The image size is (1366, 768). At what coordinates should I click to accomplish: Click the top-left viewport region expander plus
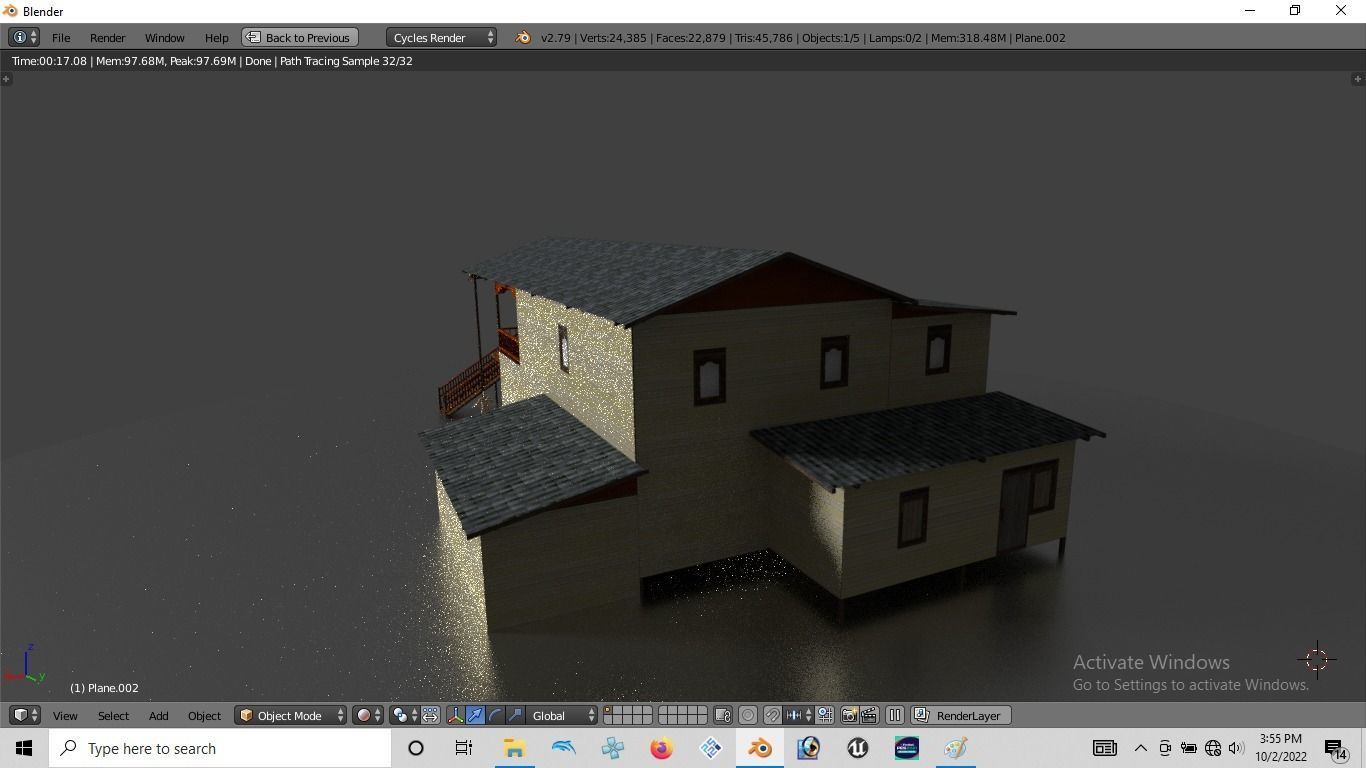tap(6, 78)
